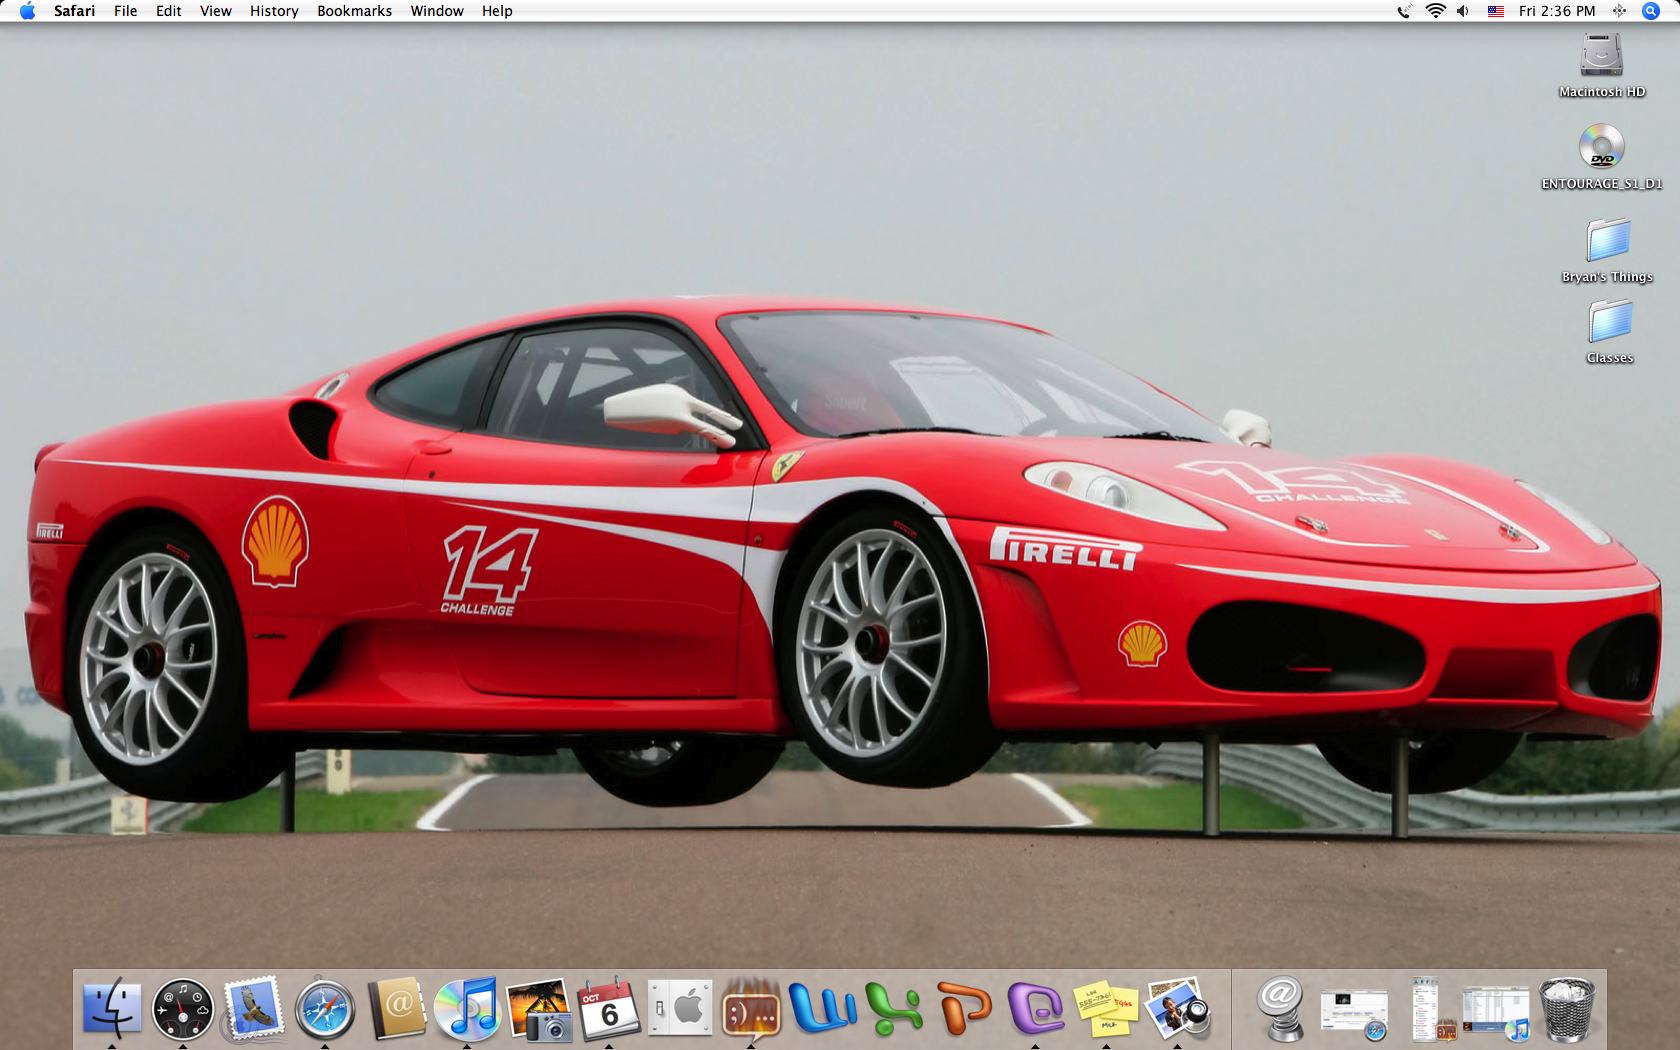Select the Bryan's Things folder
1680x1050 pixels.
1608,250
